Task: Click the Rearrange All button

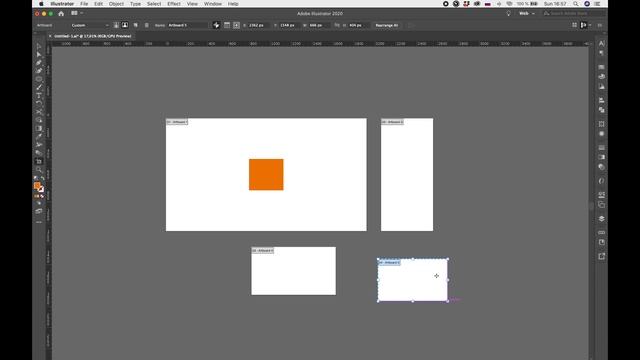Action: pyautogui.click(x=387, y=25)
